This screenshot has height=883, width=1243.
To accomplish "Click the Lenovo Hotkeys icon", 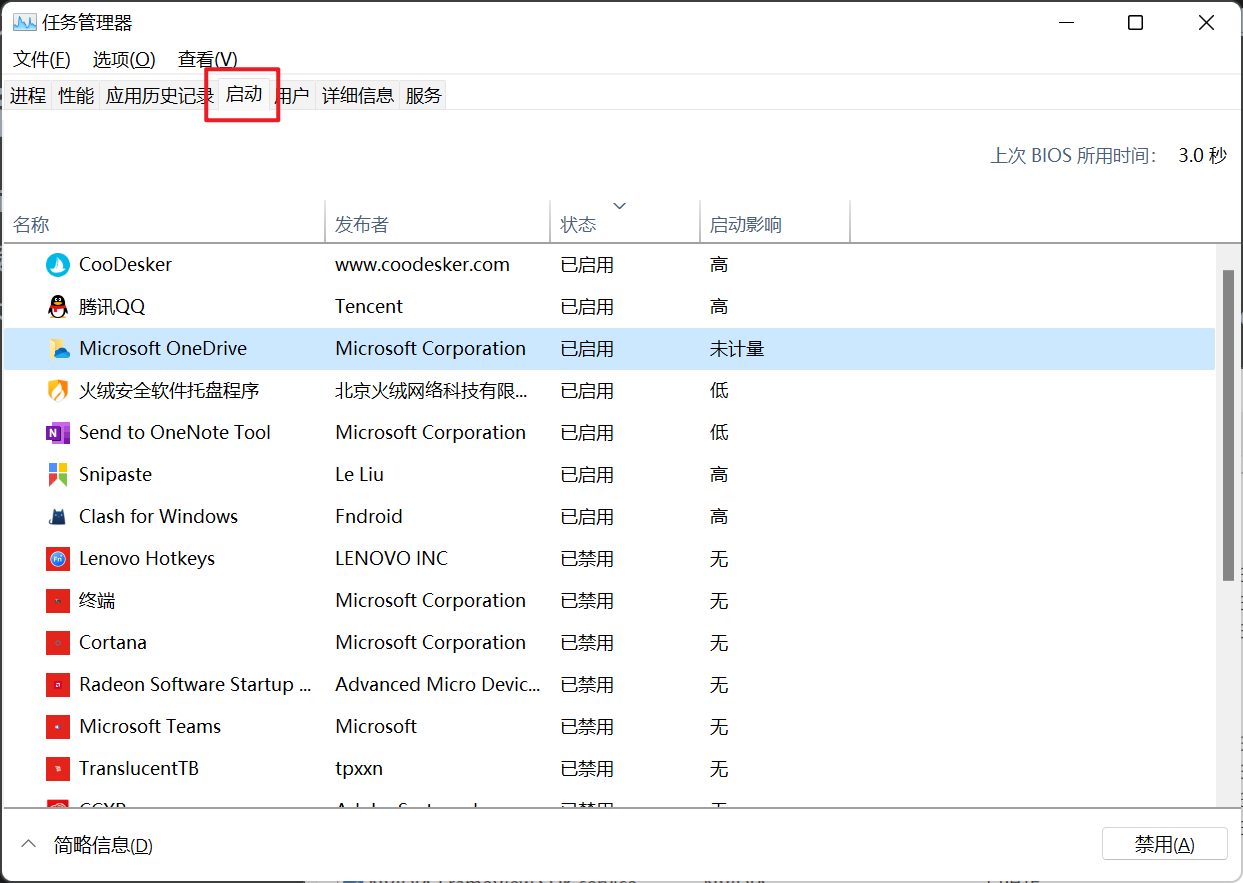I will 58,559.
